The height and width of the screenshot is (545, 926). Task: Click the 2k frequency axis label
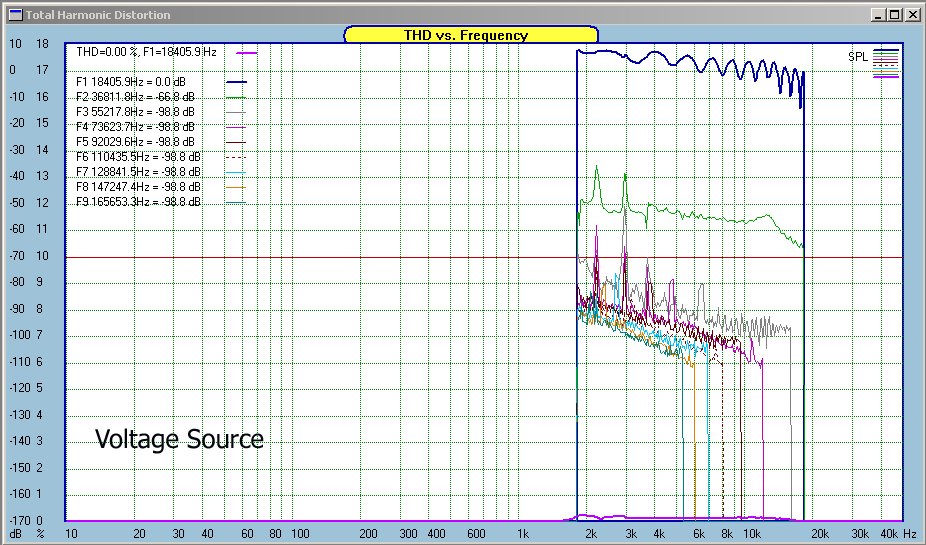coord(591,534)
